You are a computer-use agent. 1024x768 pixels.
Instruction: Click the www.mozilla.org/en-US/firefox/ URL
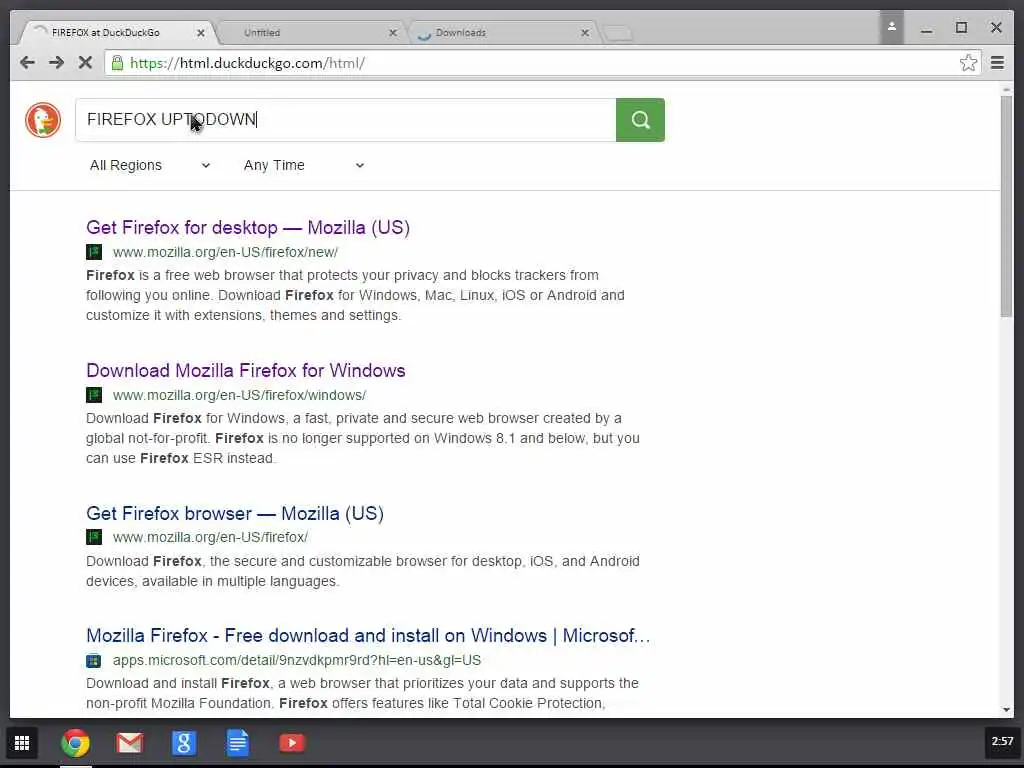point(210,537)
